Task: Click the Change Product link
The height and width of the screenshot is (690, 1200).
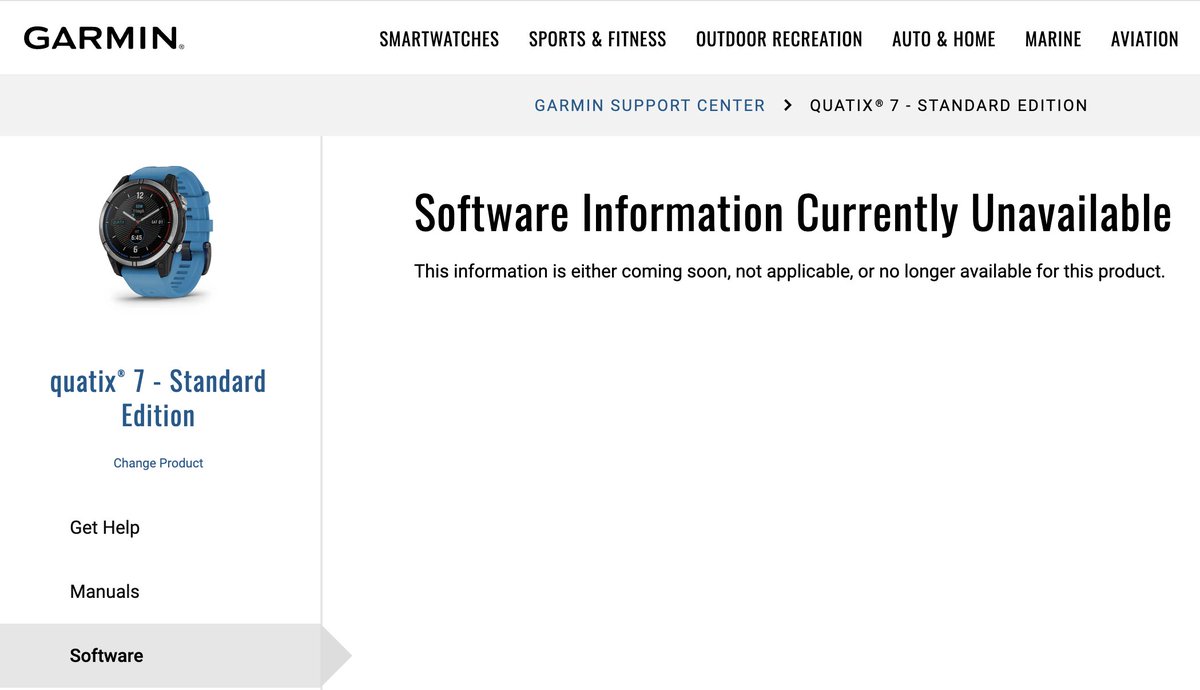Action: [158, 463]
